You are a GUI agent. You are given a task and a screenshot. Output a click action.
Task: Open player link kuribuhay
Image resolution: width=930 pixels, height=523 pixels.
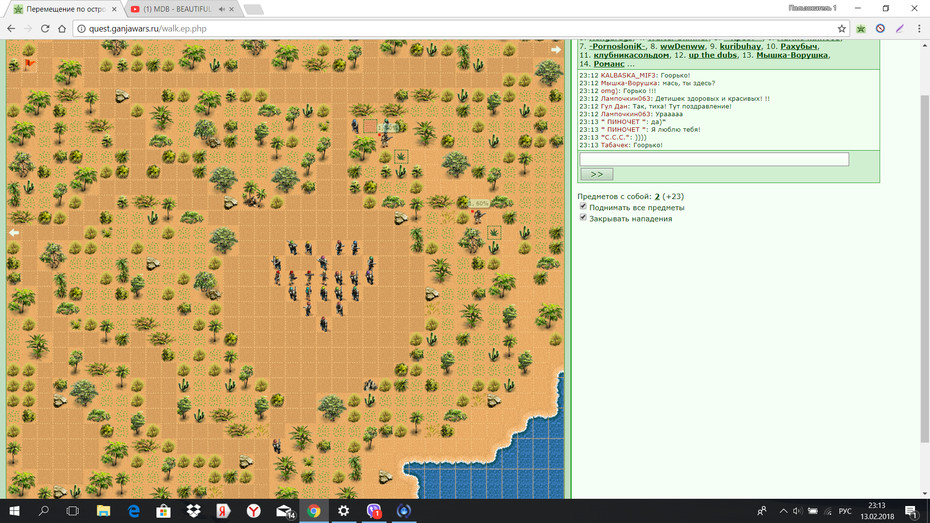(x=740, y=46)
